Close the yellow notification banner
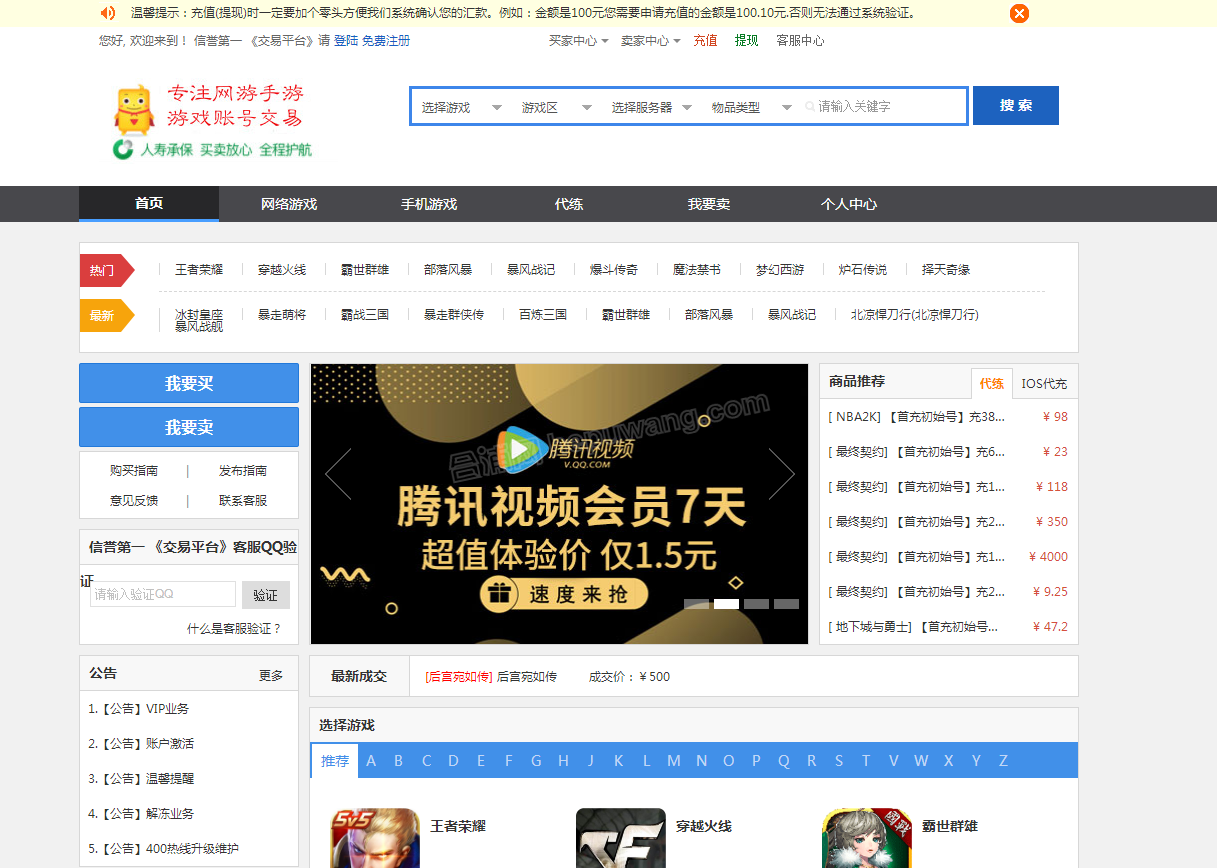 coord(1019,13)
